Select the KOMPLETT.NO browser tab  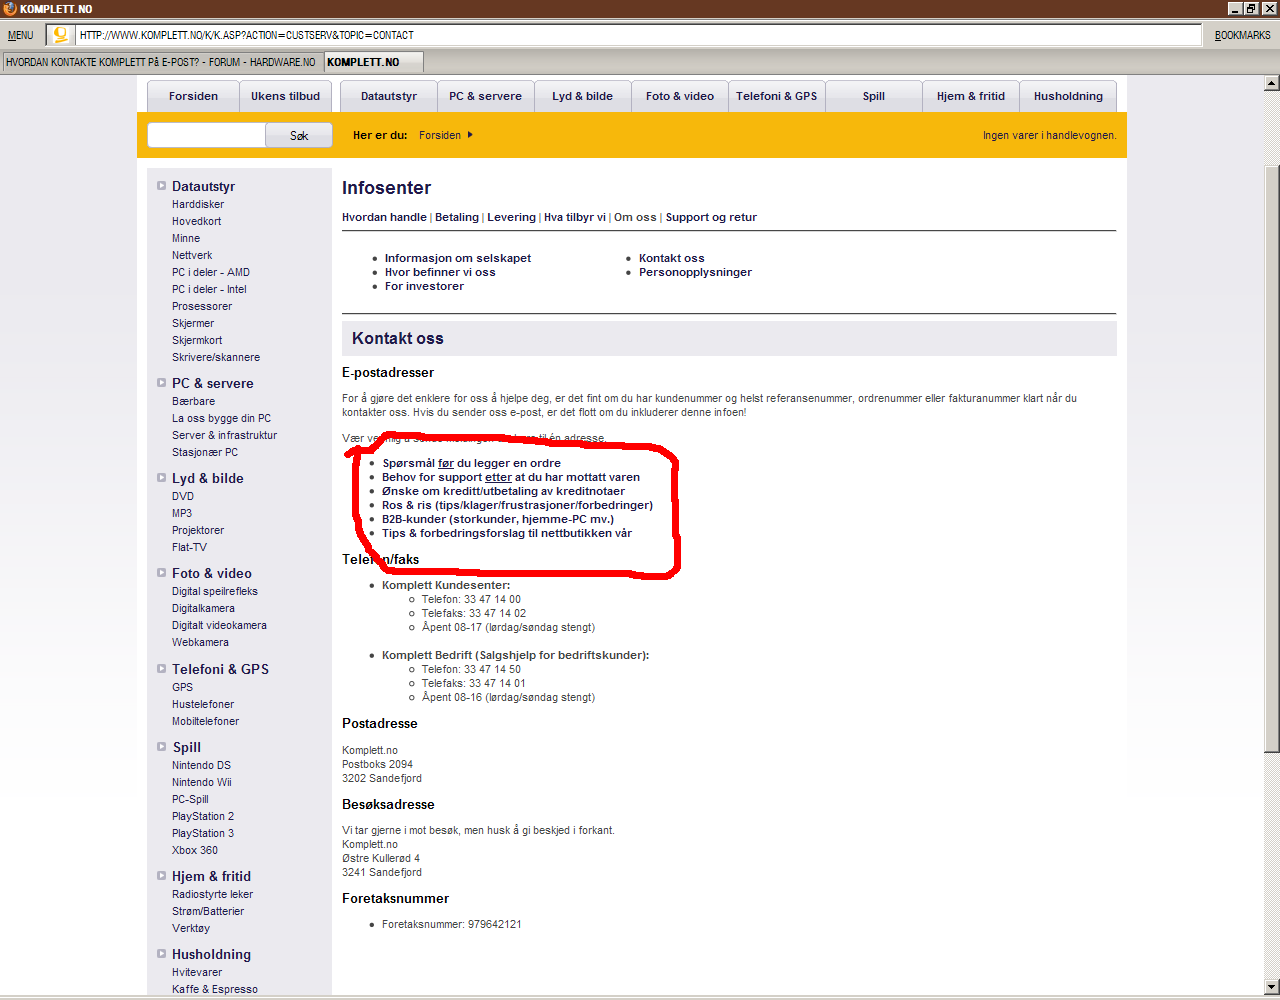[372, 62]
